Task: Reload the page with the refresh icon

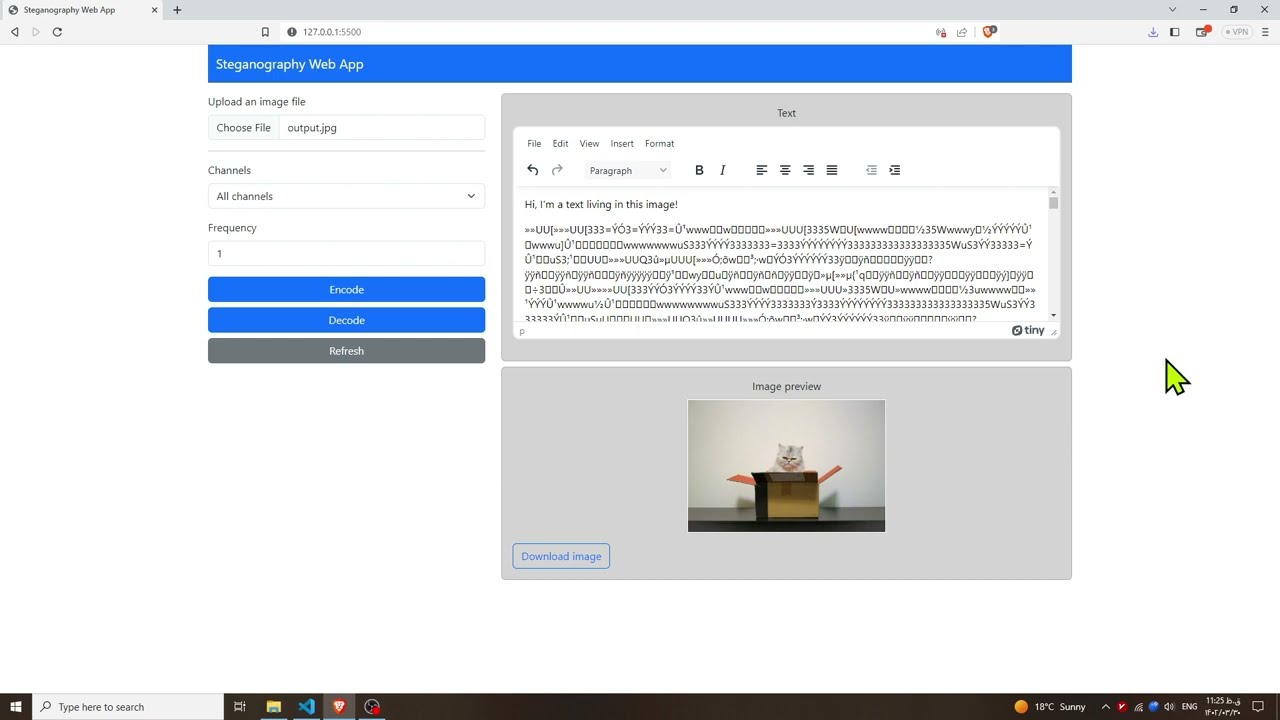Action: pos(57,32)
